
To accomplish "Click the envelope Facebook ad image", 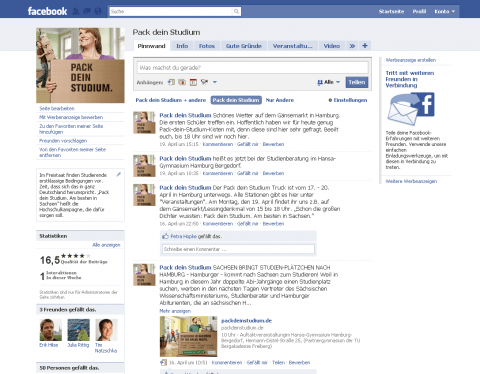I will [411, 109].
